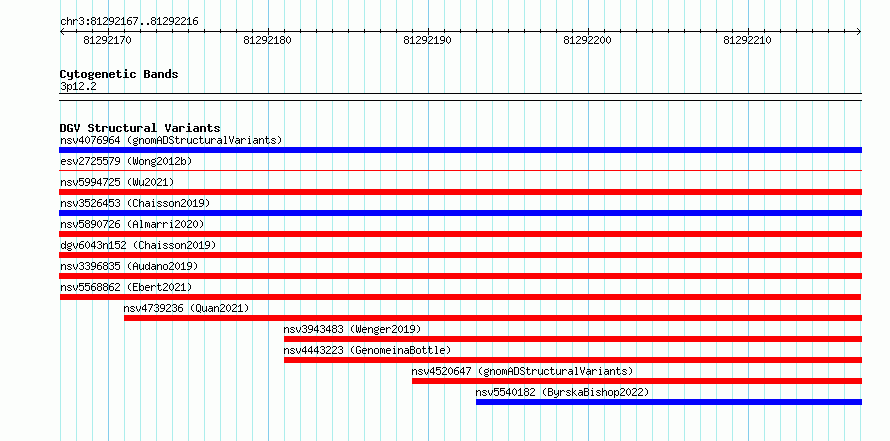Click nsv3396835 (Audano2019) label
890x441 pixels.
(x=129, y=266)
